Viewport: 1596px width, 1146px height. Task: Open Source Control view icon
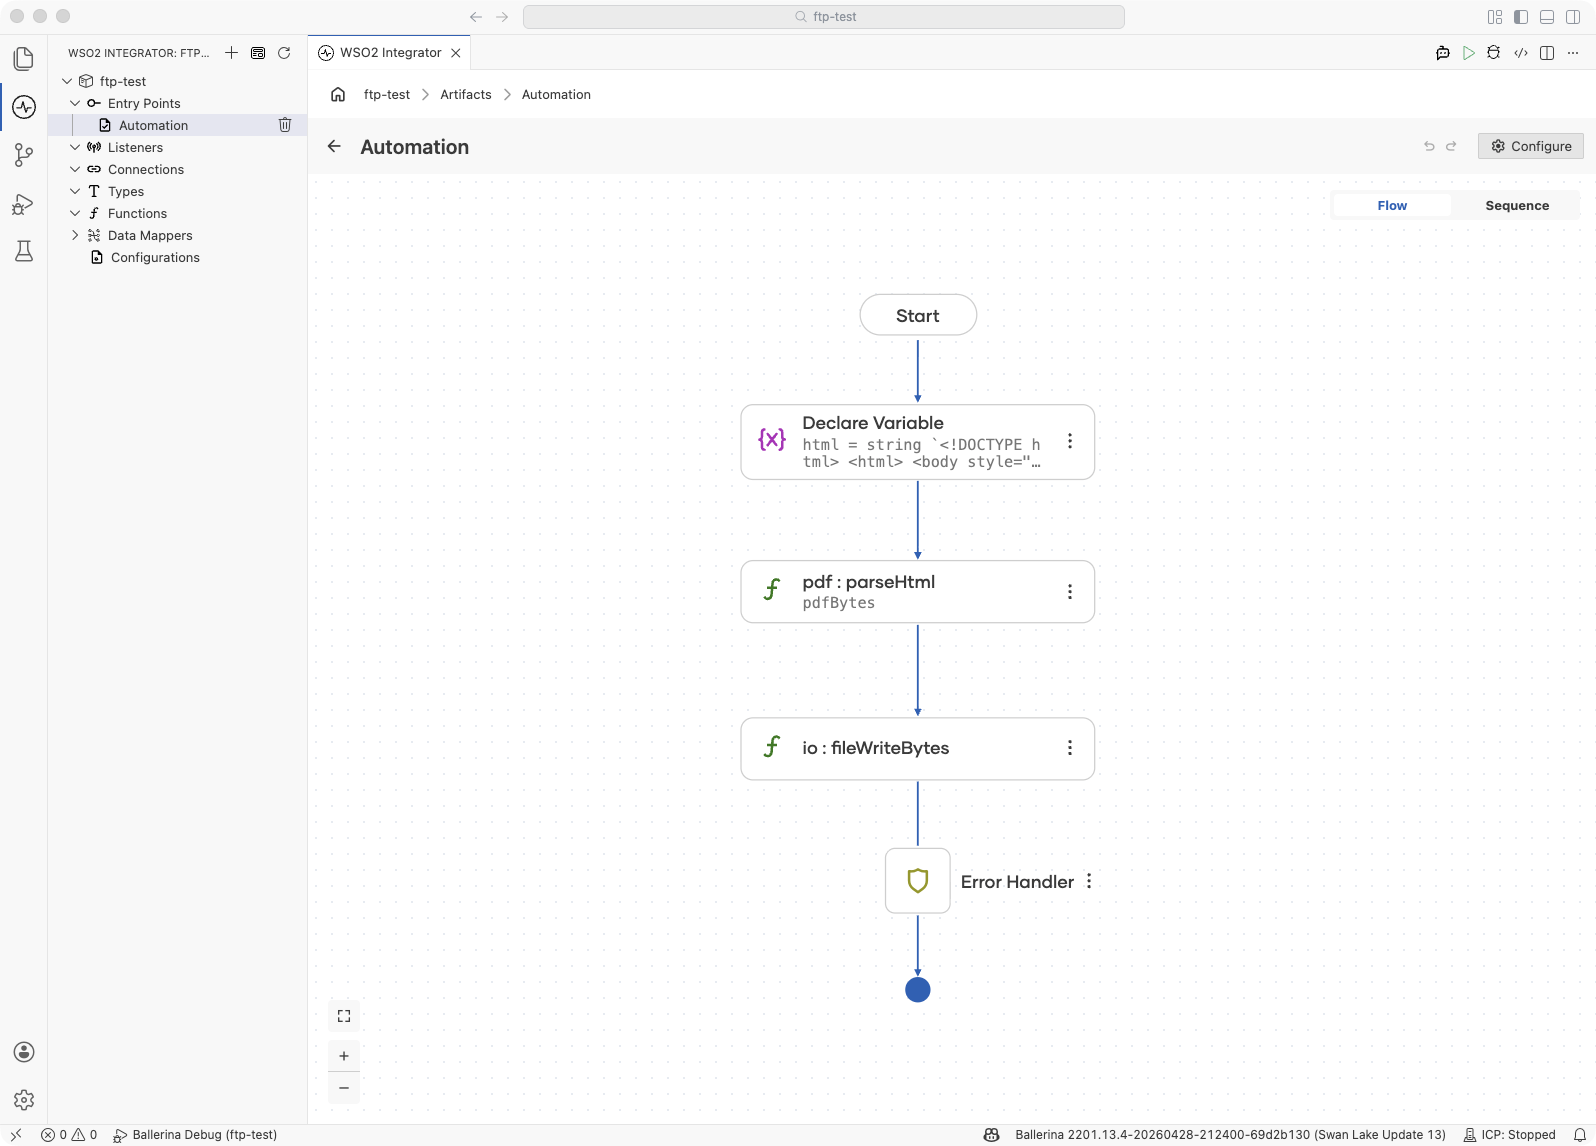[x=24, y=155]
